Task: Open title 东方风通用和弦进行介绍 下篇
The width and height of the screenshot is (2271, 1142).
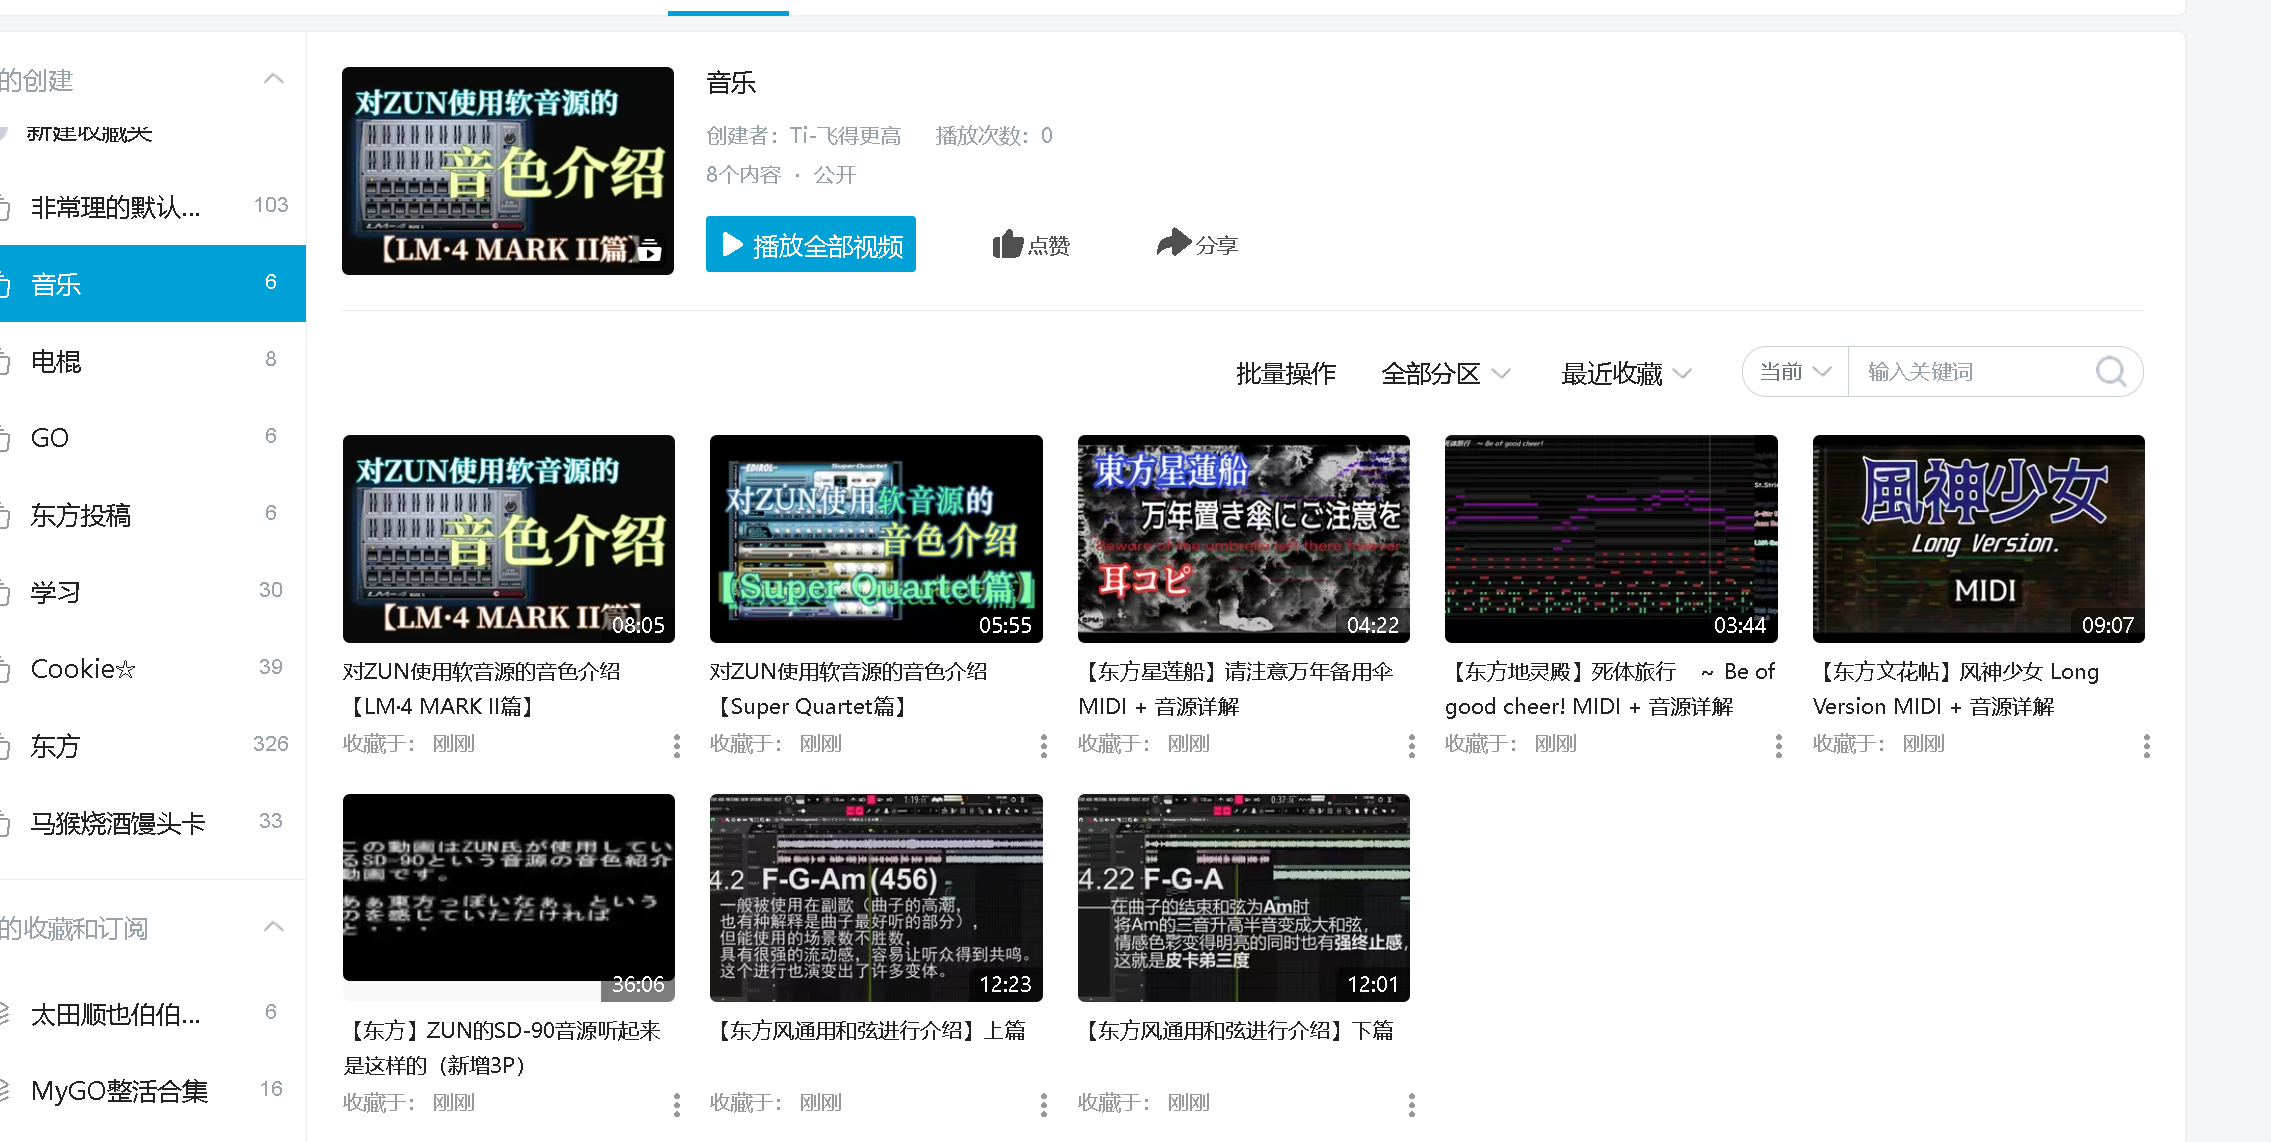Action: (x=1236, y=1031)
